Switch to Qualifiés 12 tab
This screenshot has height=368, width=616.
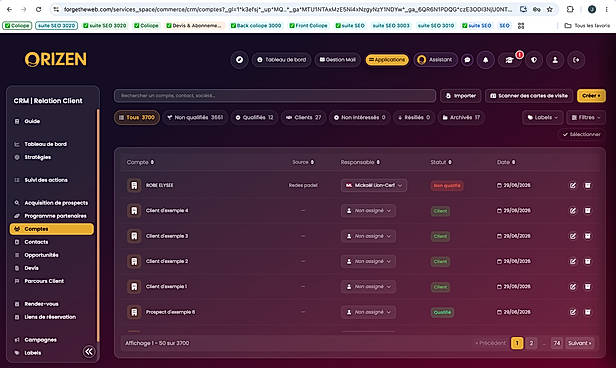click(254, 117)
